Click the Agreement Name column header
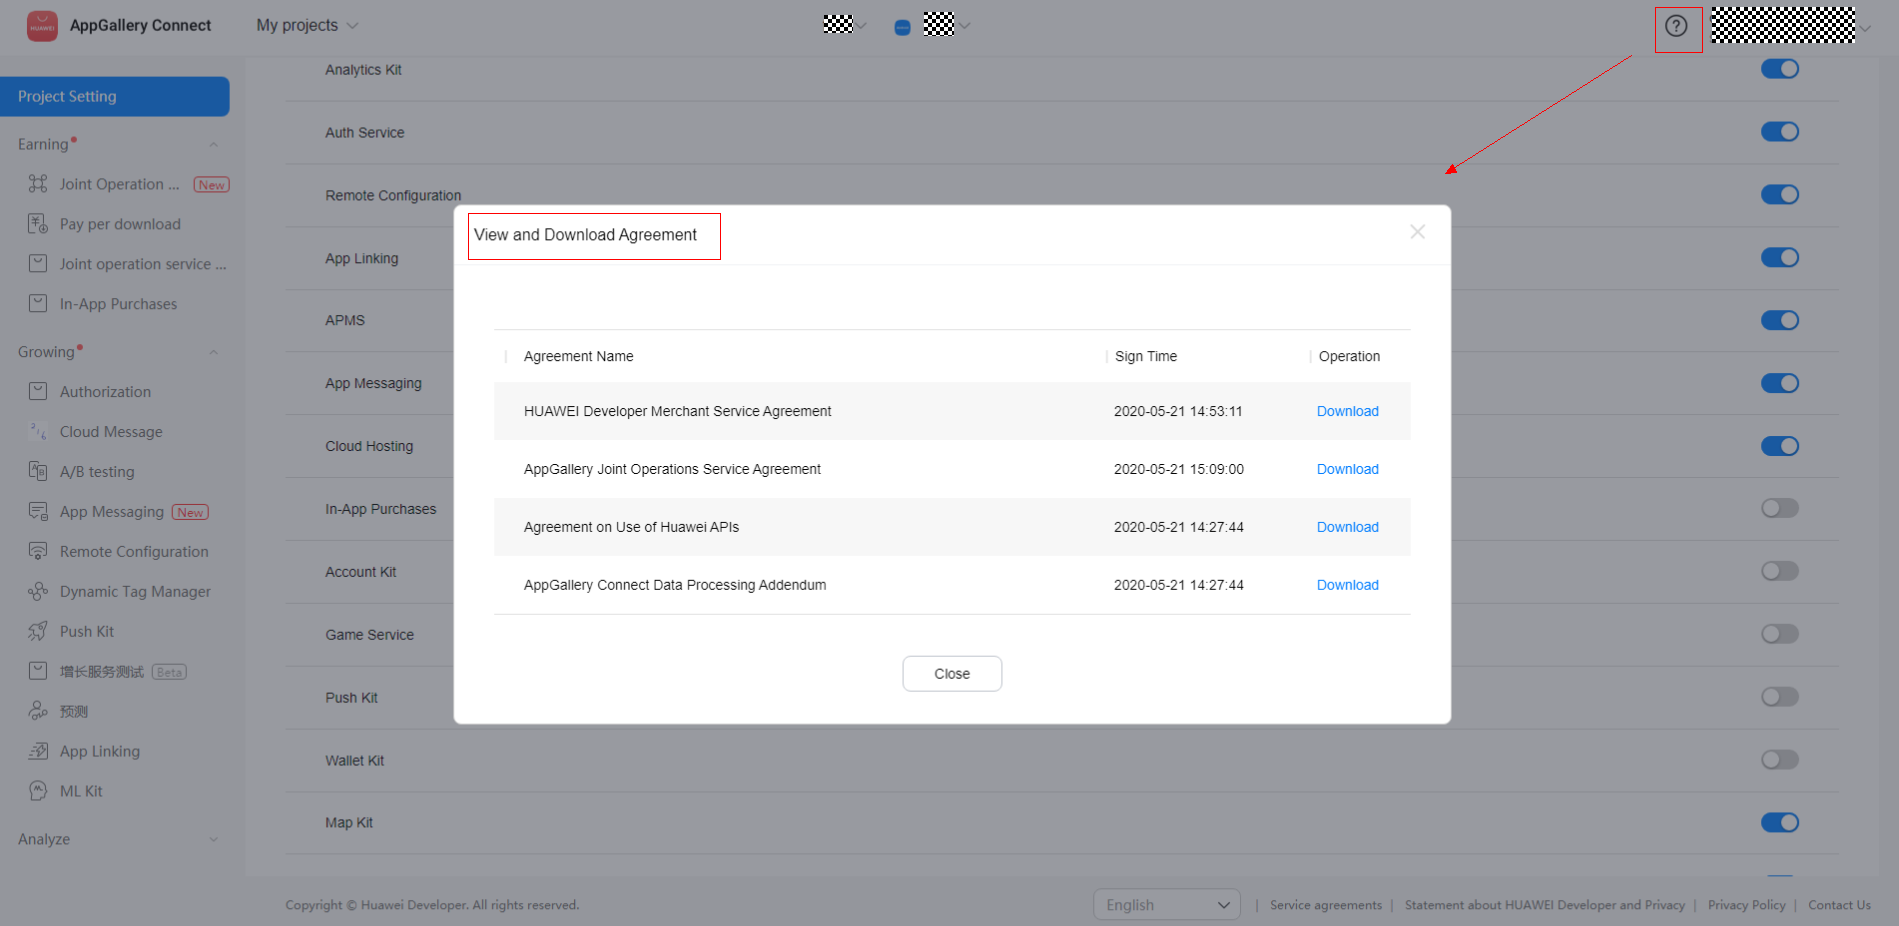Screen dimensions: 1899x926 579,356
